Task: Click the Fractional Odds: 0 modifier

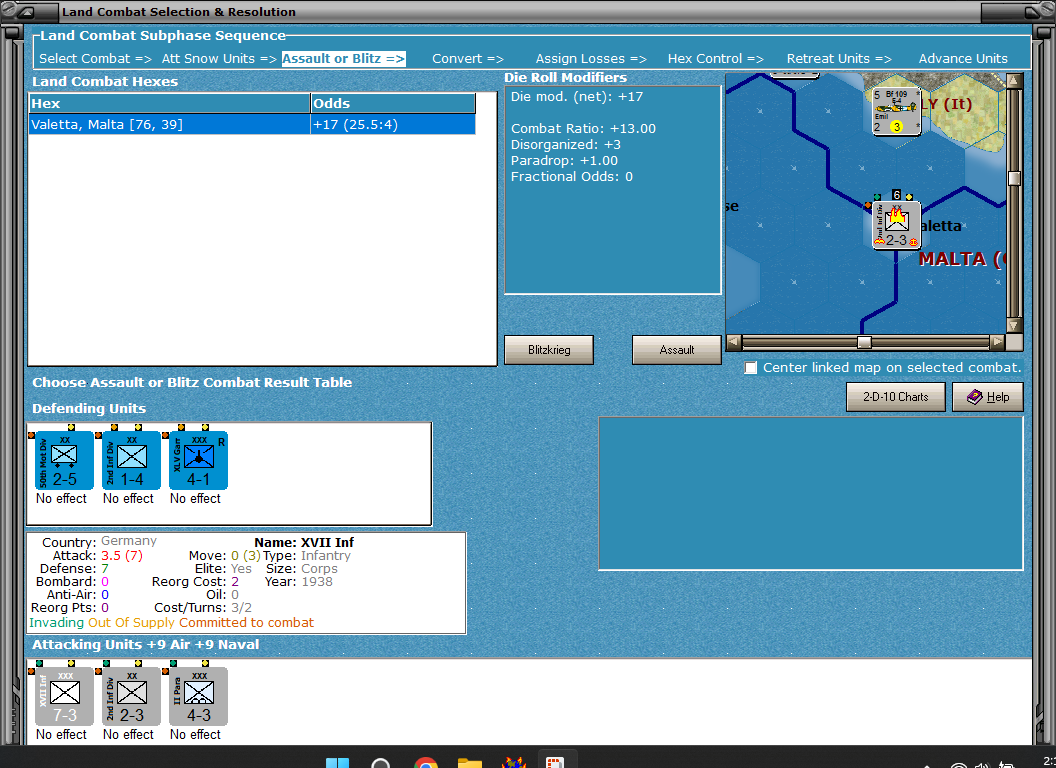Action: pyautogui.click(x=572, y=177)
